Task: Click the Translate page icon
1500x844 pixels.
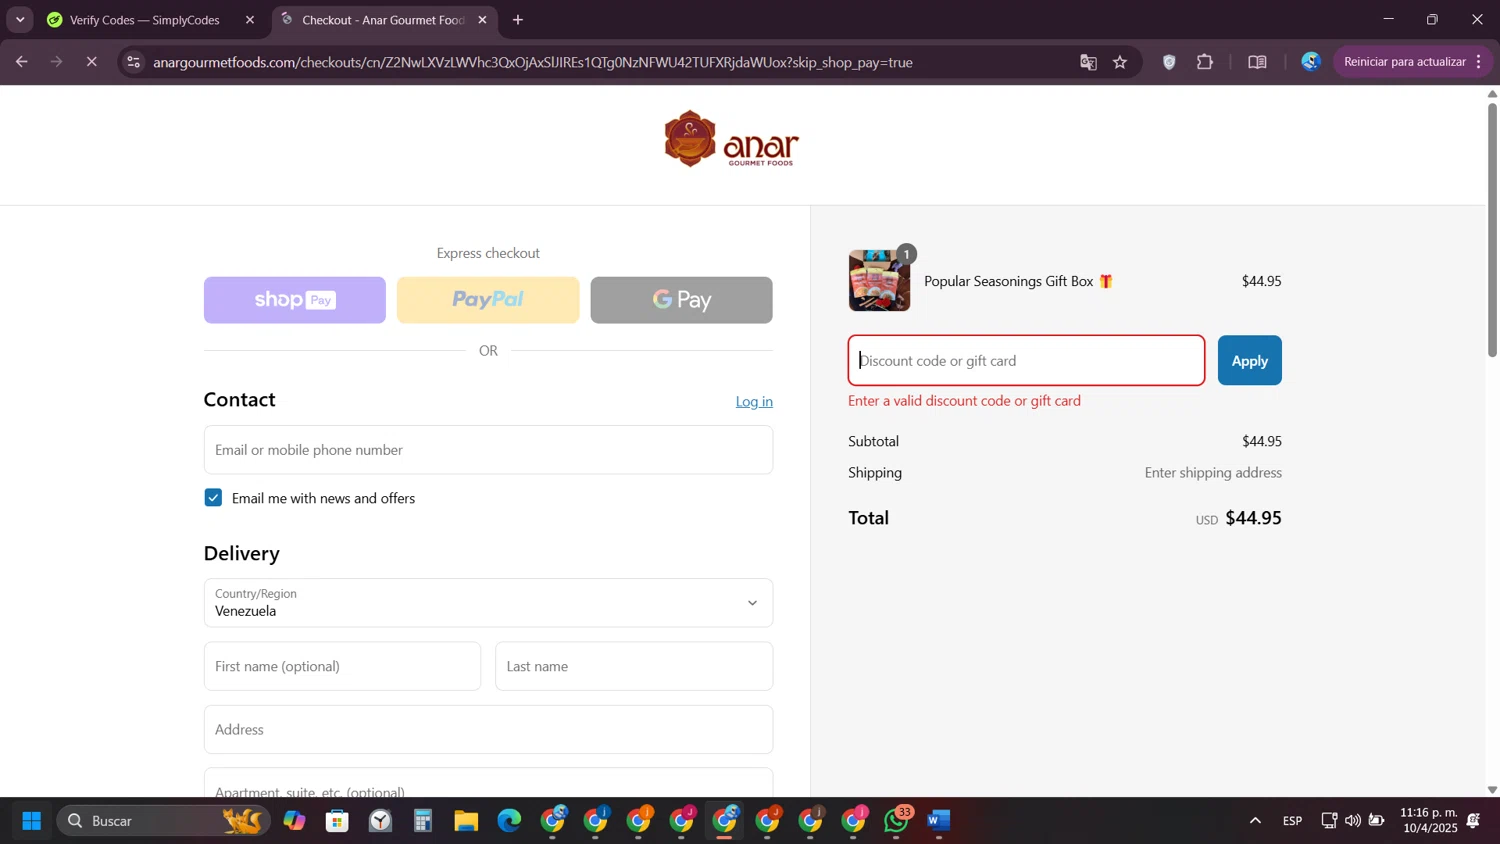Action: click(x=1088, y=62)
